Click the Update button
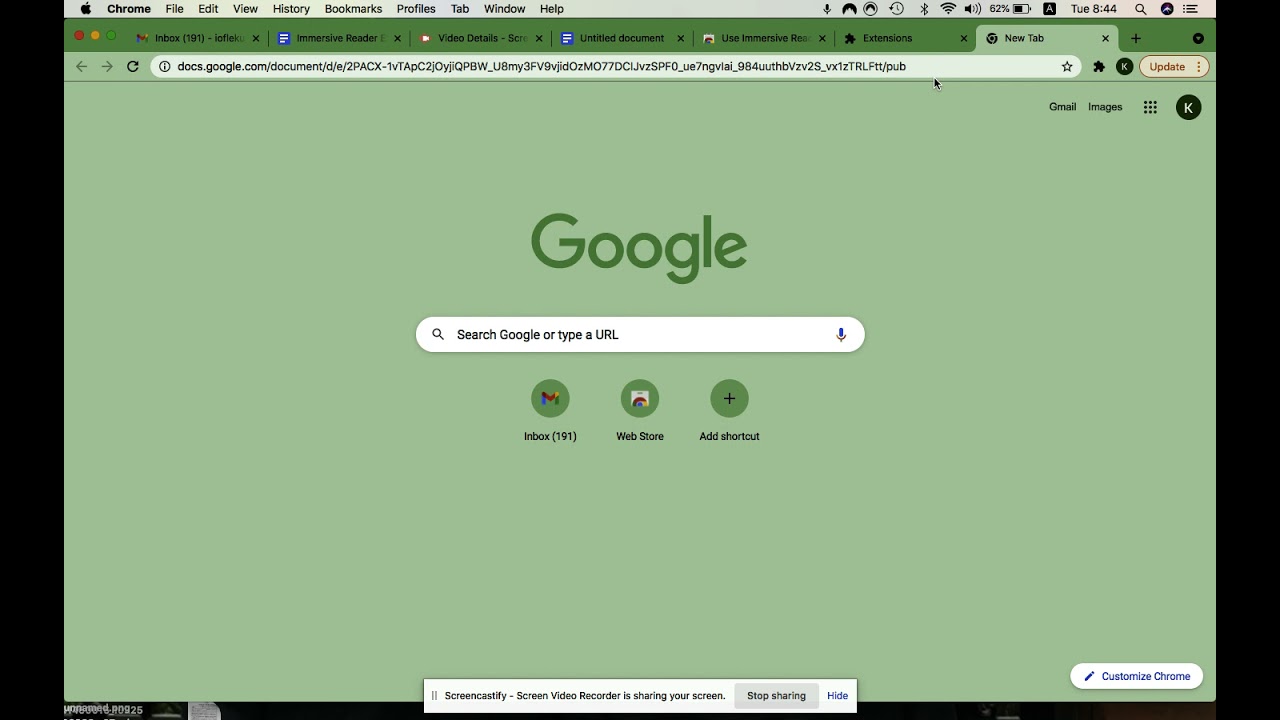 click(1167, 66)
